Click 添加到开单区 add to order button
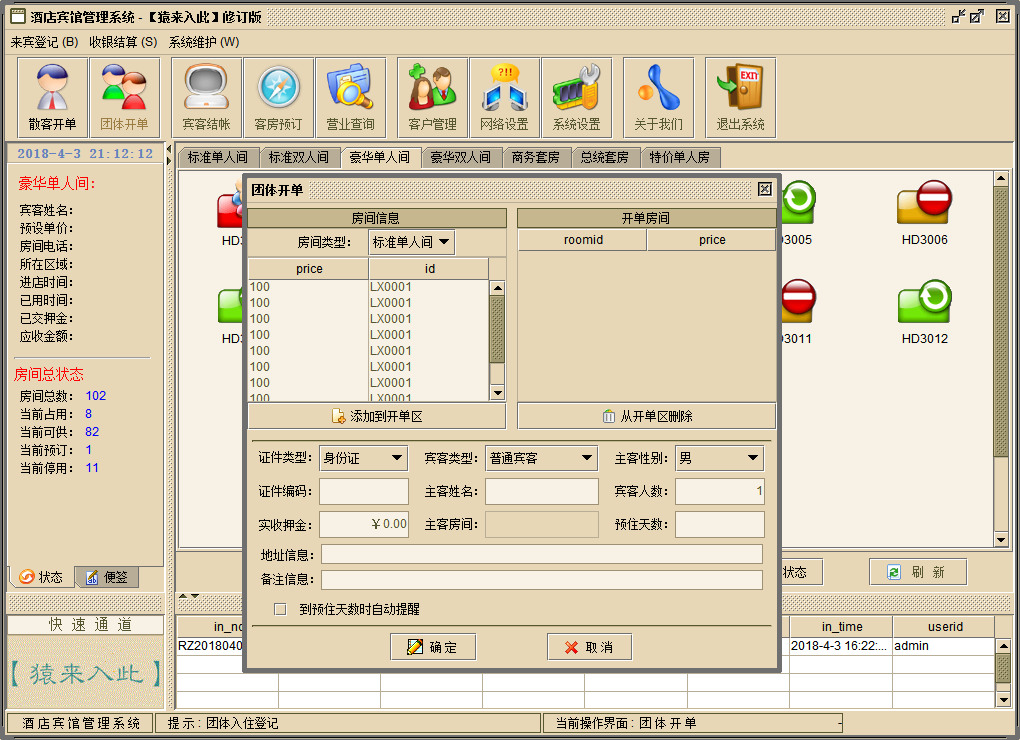1020x740 pixels. pyautogui.click(x=377, y=416)
